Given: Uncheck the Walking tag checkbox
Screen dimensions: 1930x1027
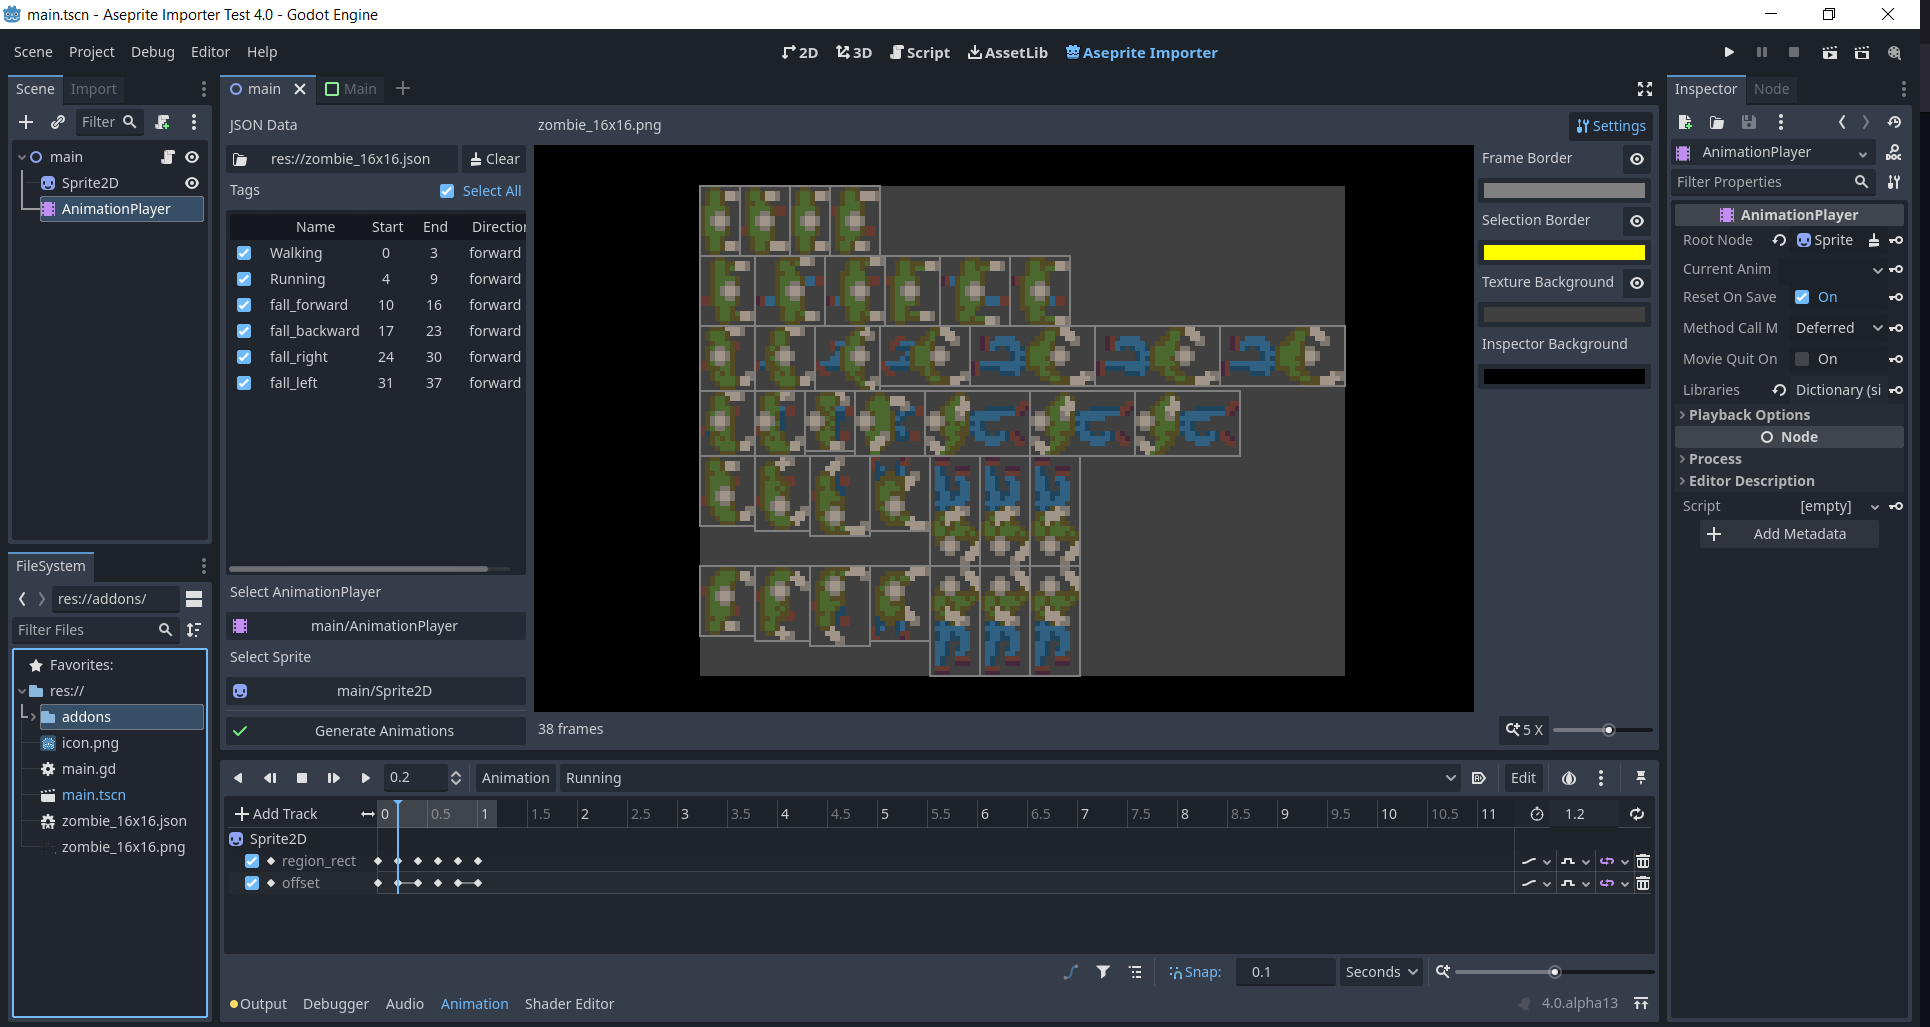Looking at the screenshot, I should 244,253.
